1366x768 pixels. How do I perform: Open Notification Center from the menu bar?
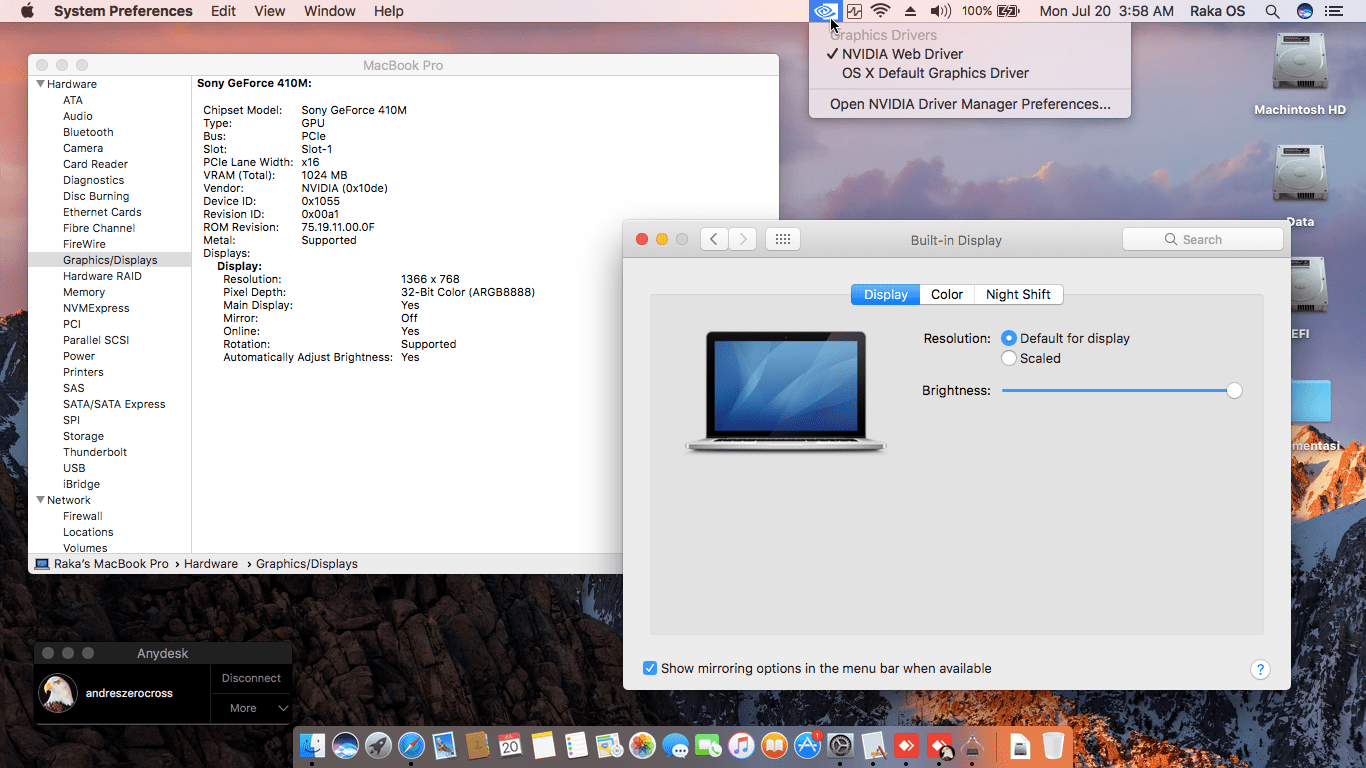tap(1333, 11)
